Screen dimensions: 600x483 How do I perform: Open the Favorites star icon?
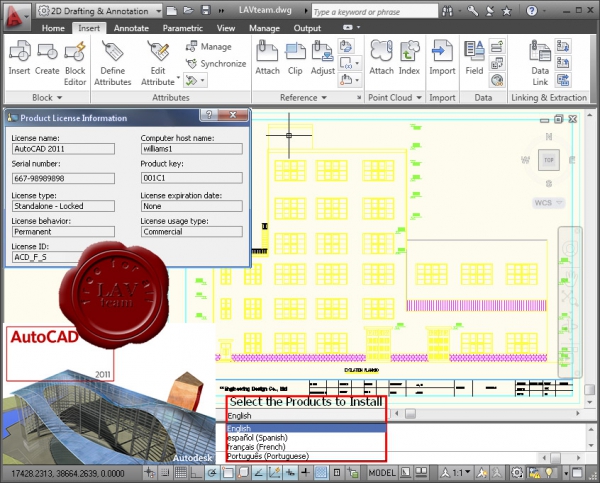(507, 11)
